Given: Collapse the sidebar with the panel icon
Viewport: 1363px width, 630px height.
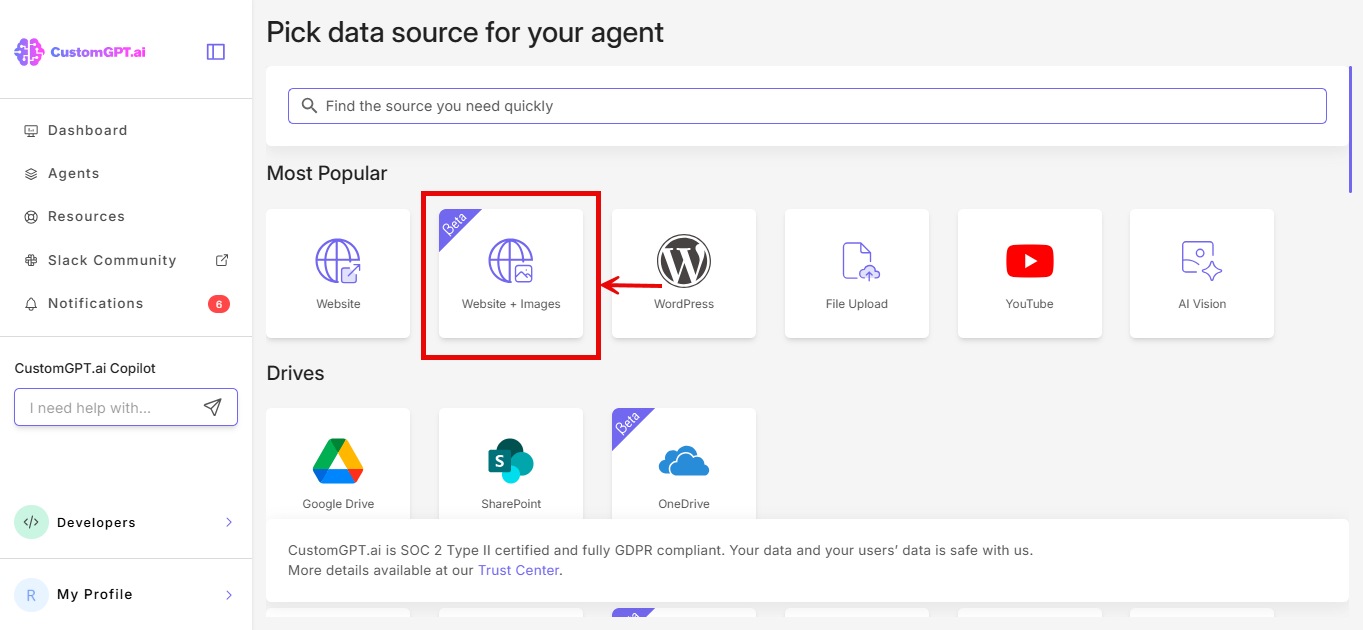Looking at the screenshot, I should (x=216, y=52).
